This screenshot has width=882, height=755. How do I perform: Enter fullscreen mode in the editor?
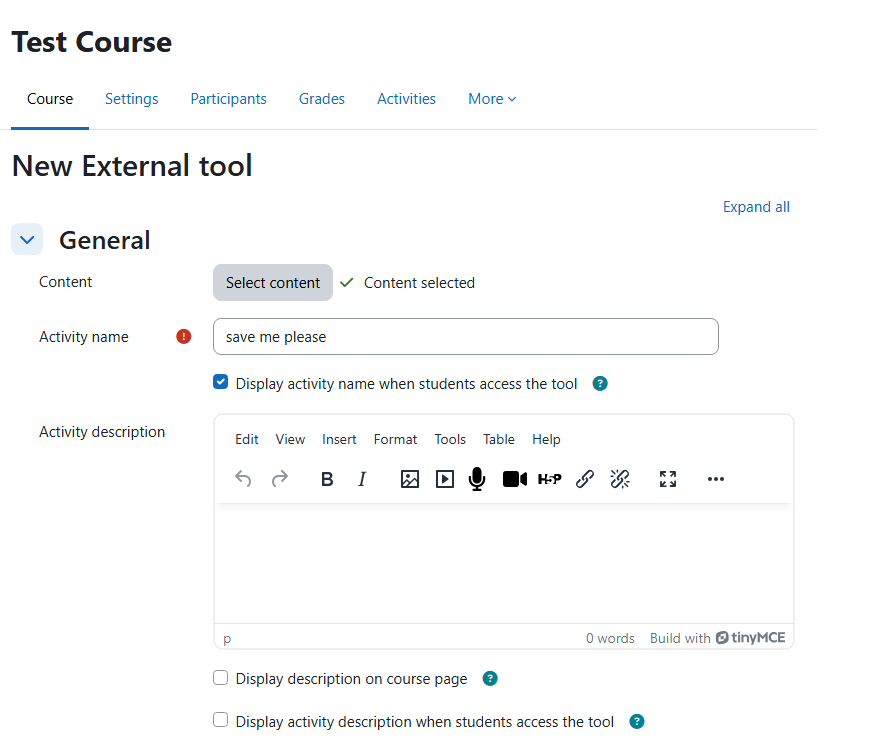coord(668,479)
